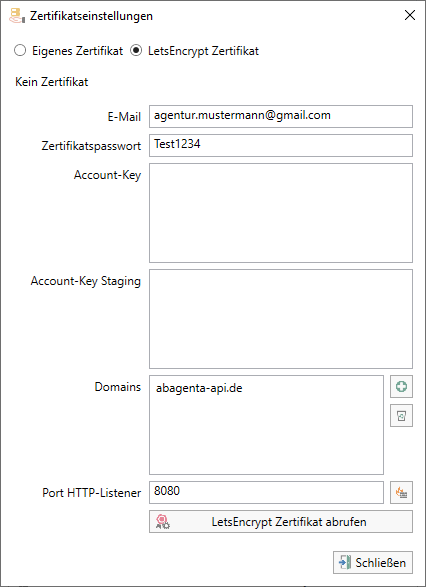Screen dimensions: 426x587
Task: Click the Domains label
Action: click(118, 387)
